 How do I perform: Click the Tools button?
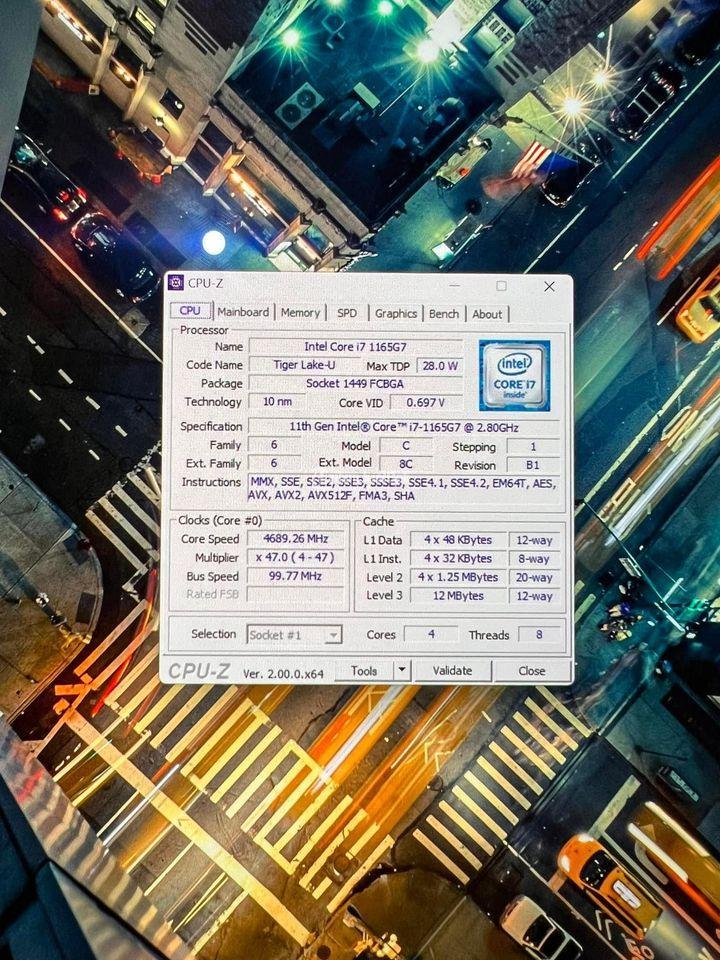click(364, 670)
